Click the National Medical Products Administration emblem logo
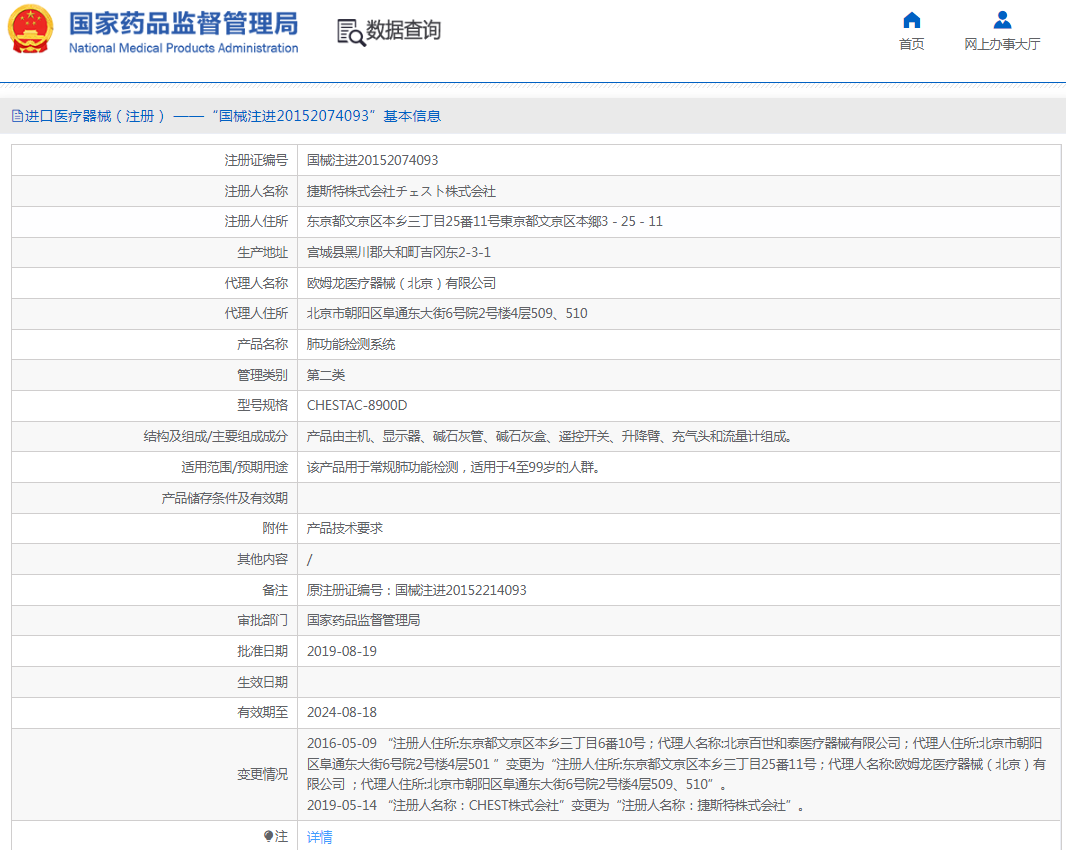1066x850 pixels. (x=30, y=30)
